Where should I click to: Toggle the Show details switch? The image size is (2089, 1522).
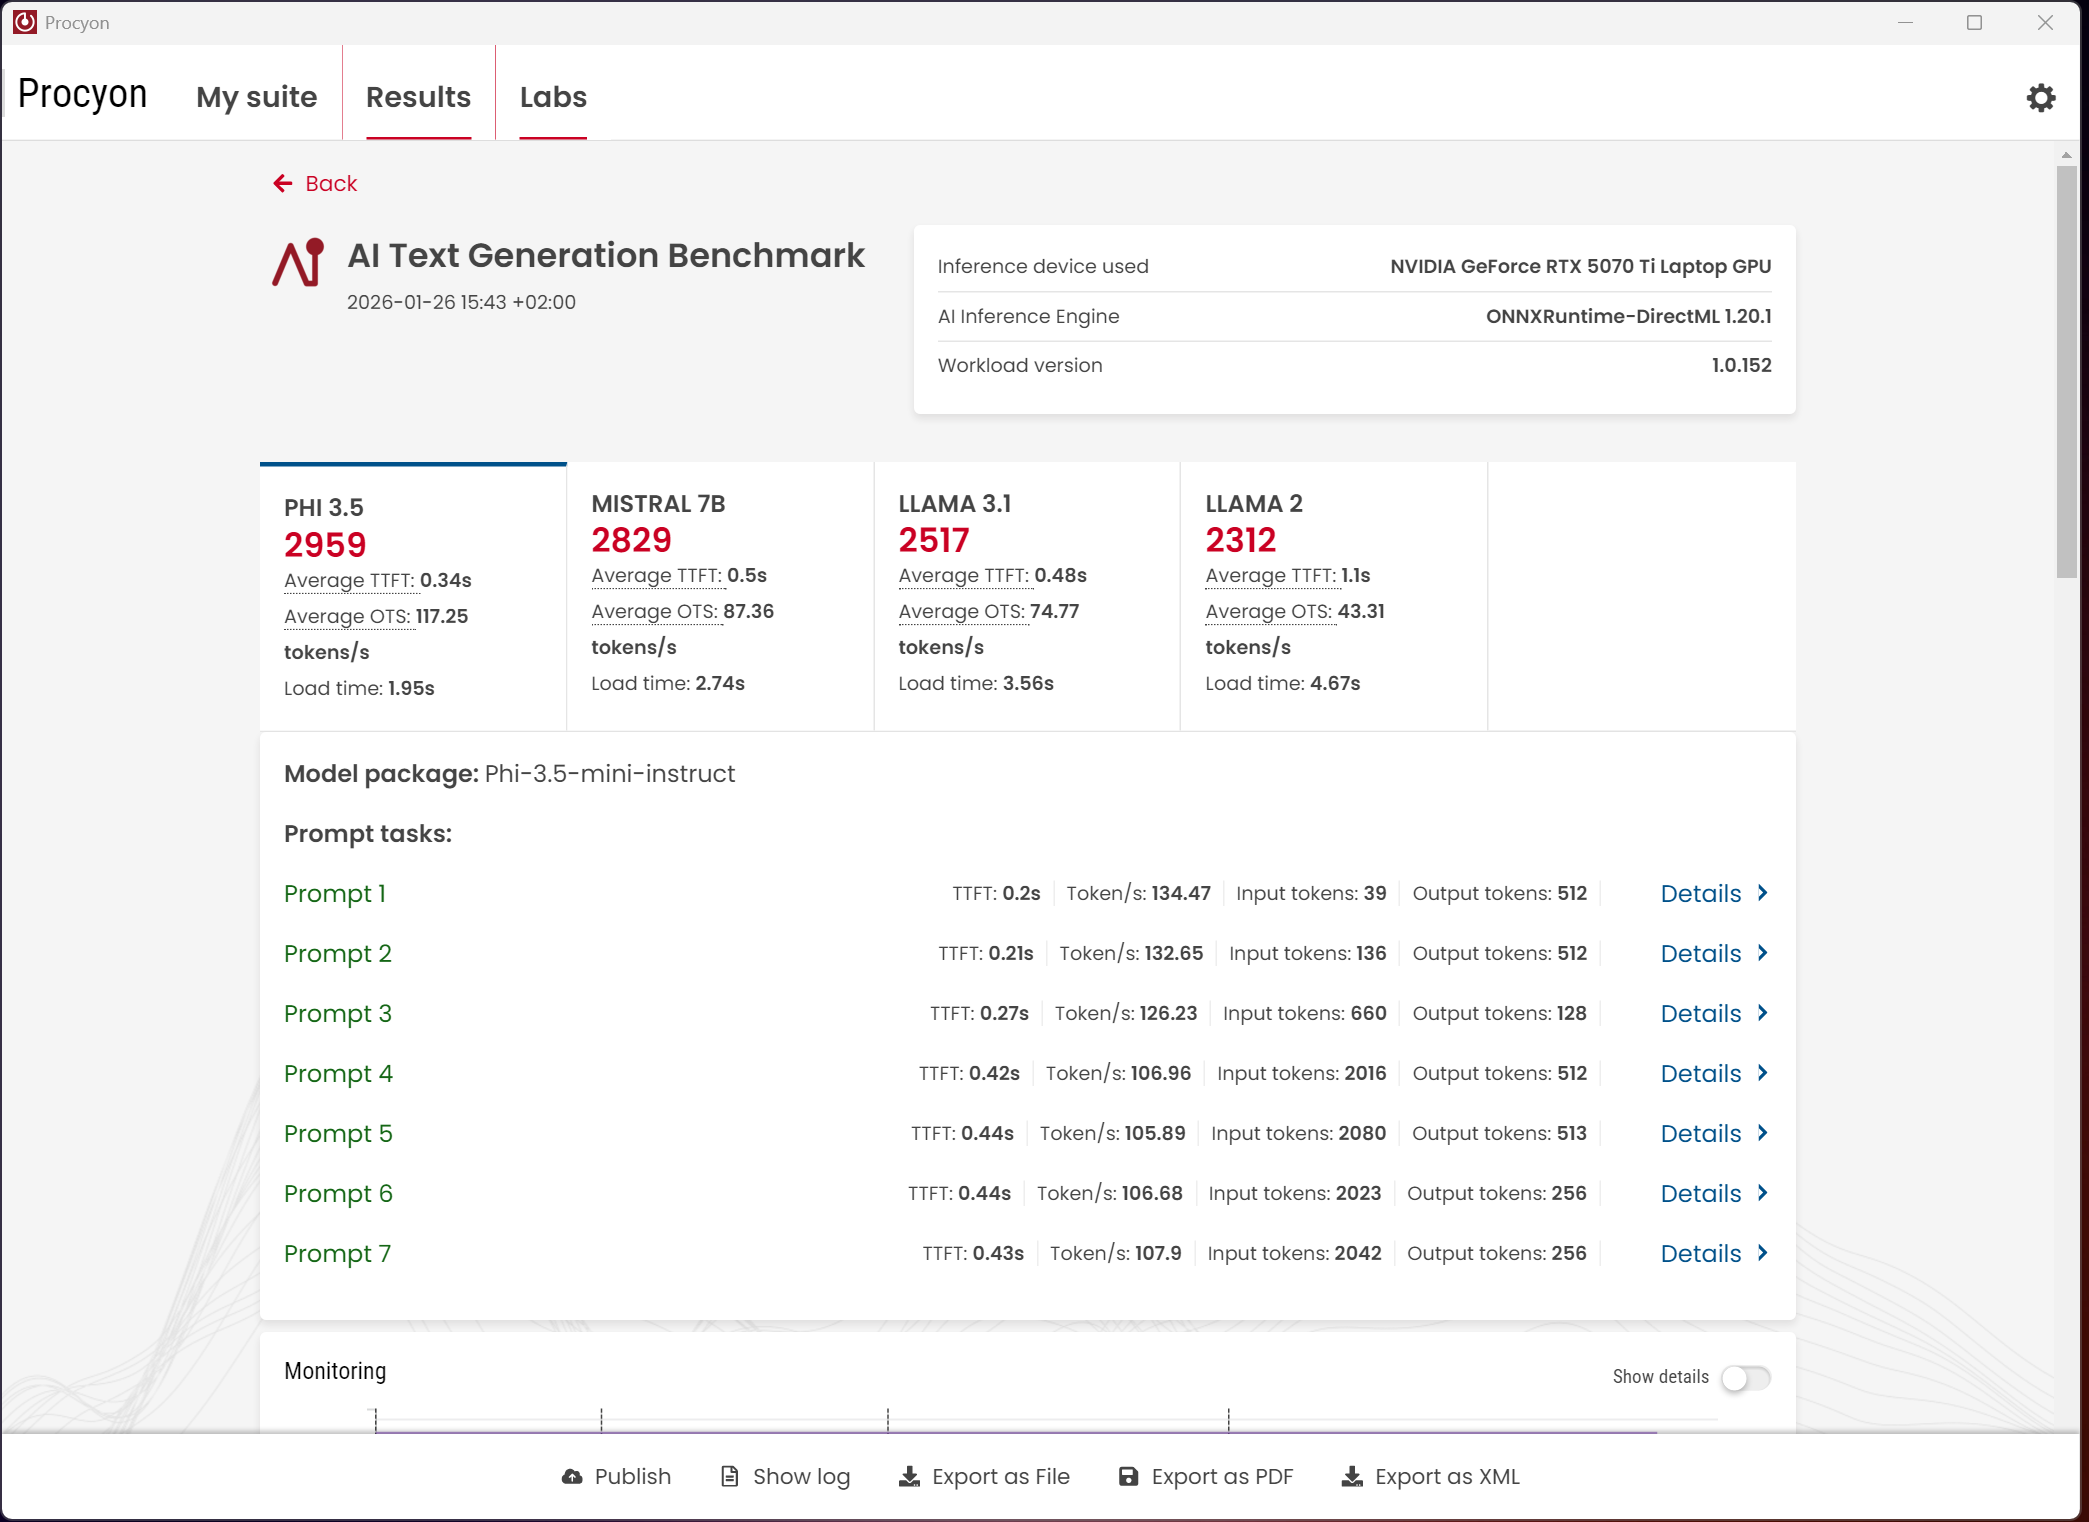[1745, 1377]
